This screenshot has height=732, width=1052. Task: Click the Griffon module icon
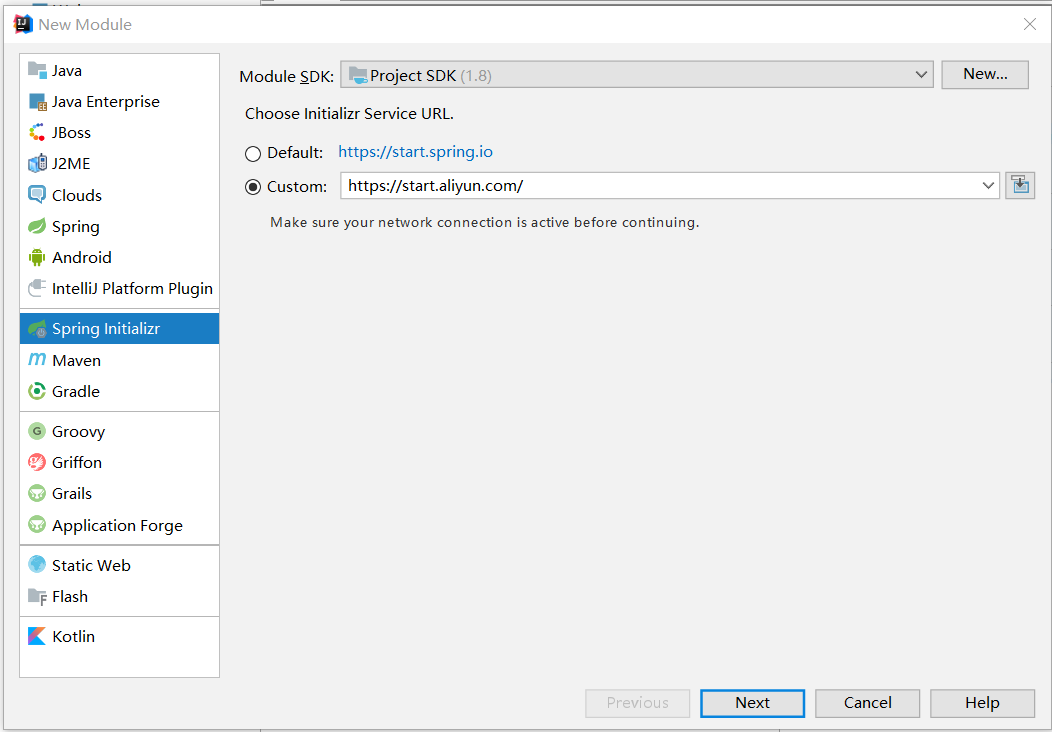click(37, 462)
